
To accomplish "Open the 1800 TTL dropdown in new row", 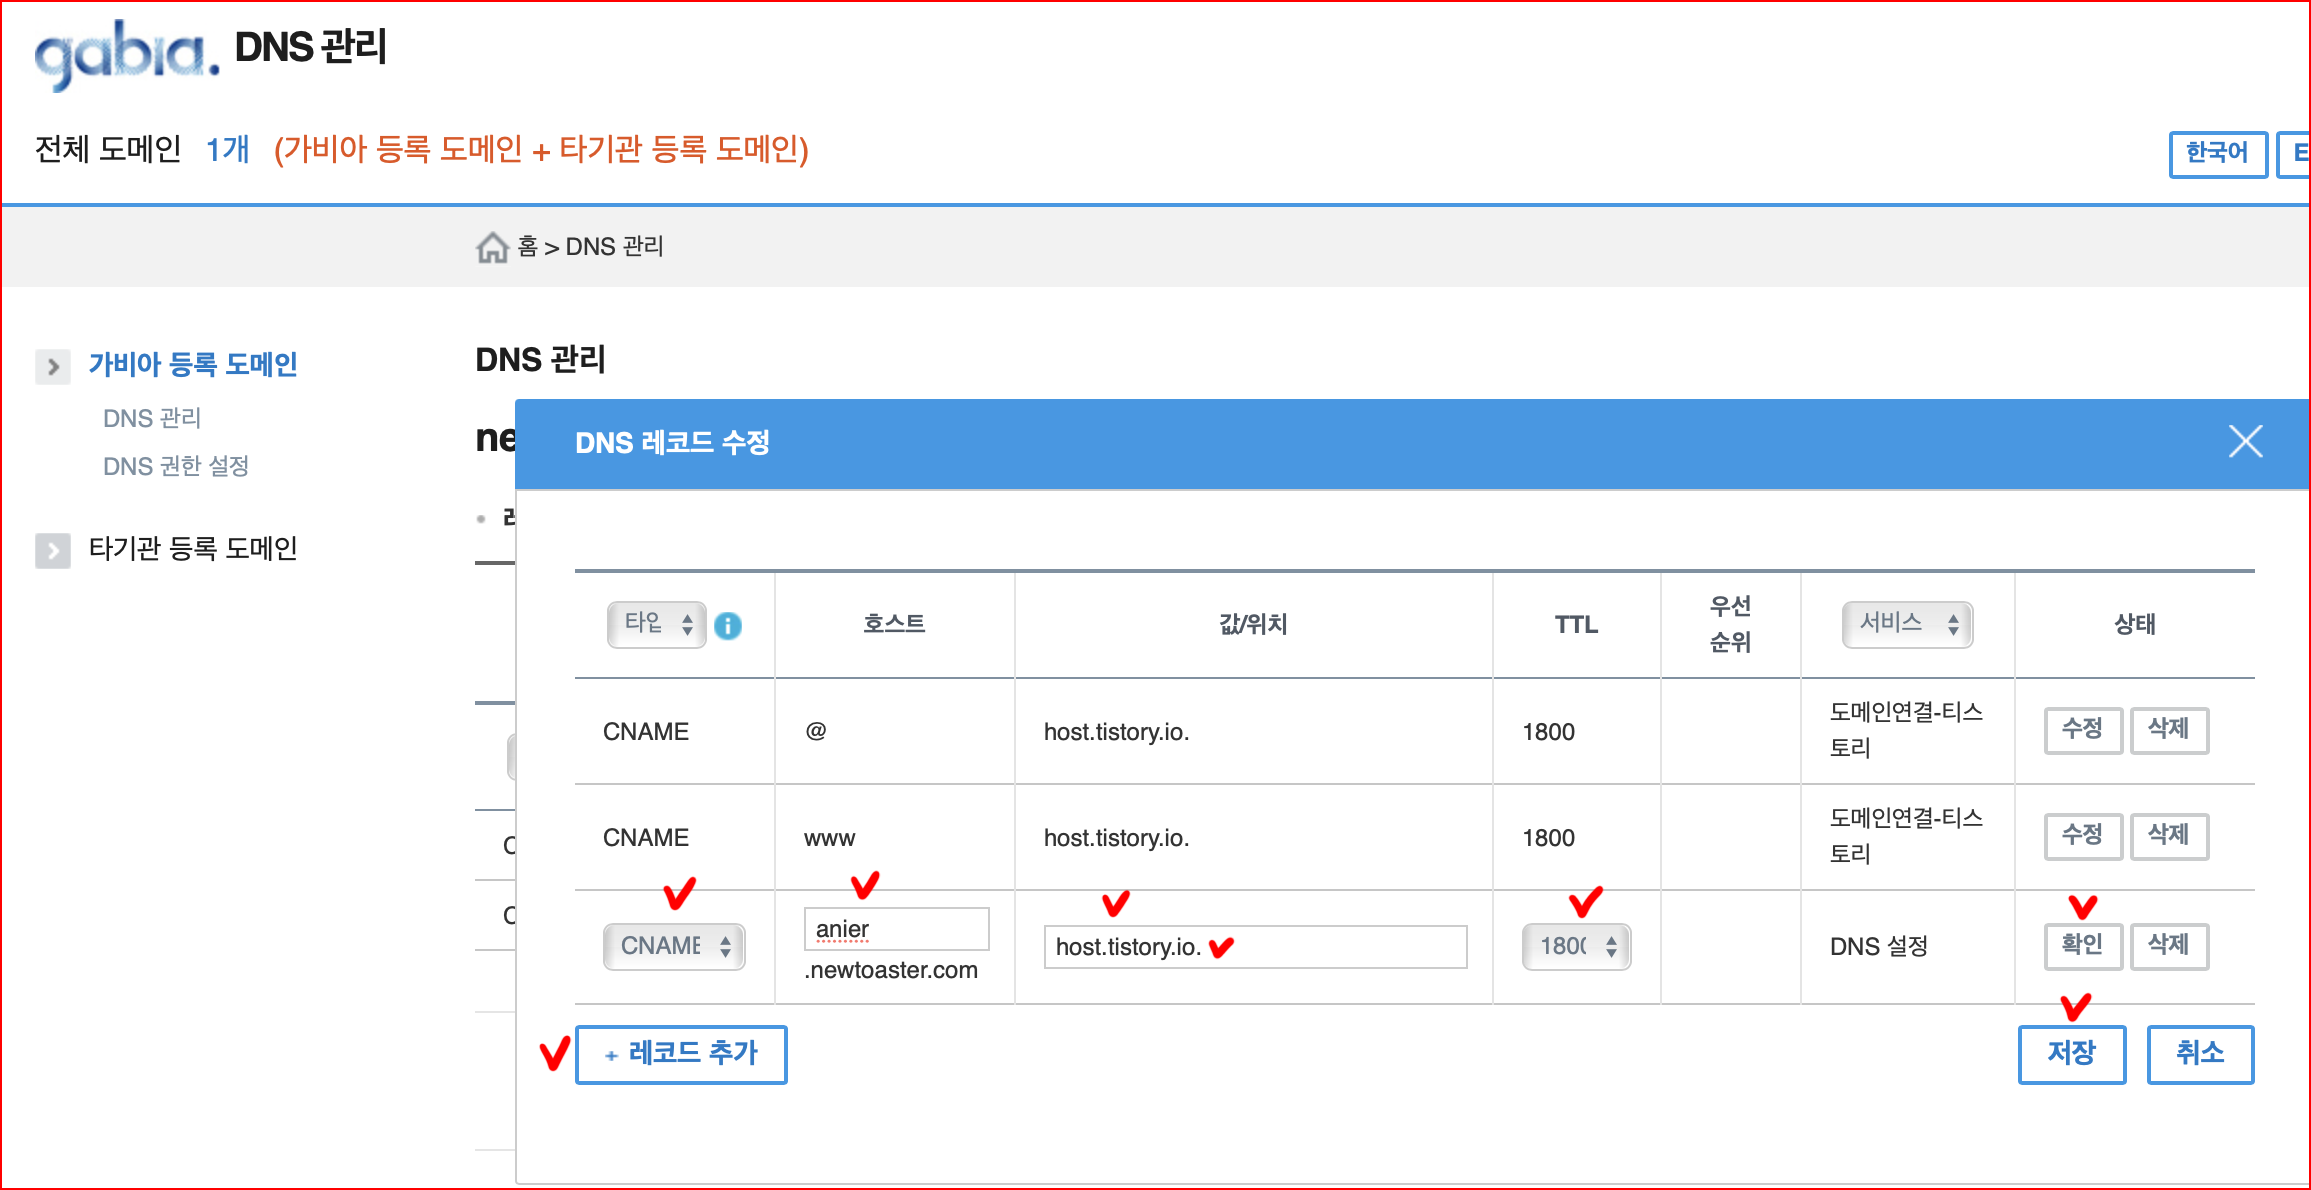I will (x=1576, y=946).
